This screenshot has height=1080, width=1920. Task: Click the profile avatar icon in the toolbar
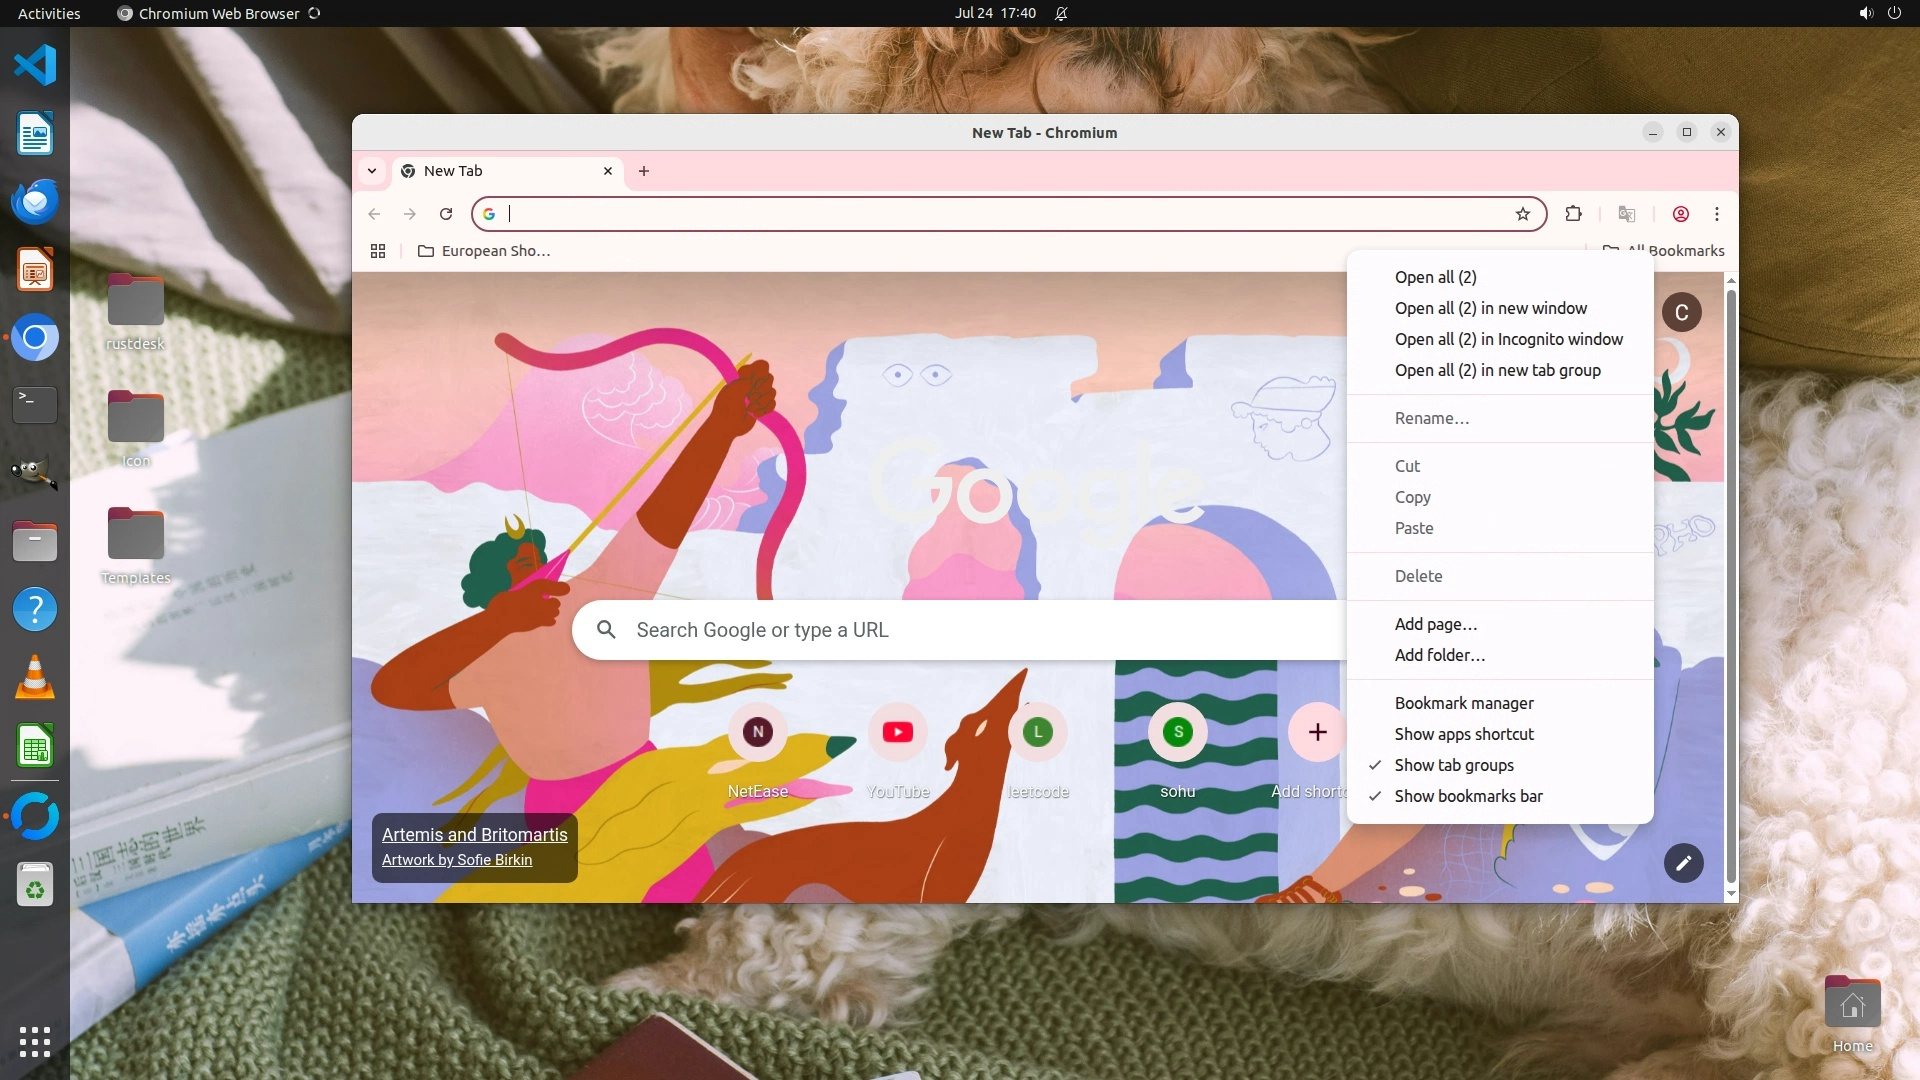[1680, 214]
